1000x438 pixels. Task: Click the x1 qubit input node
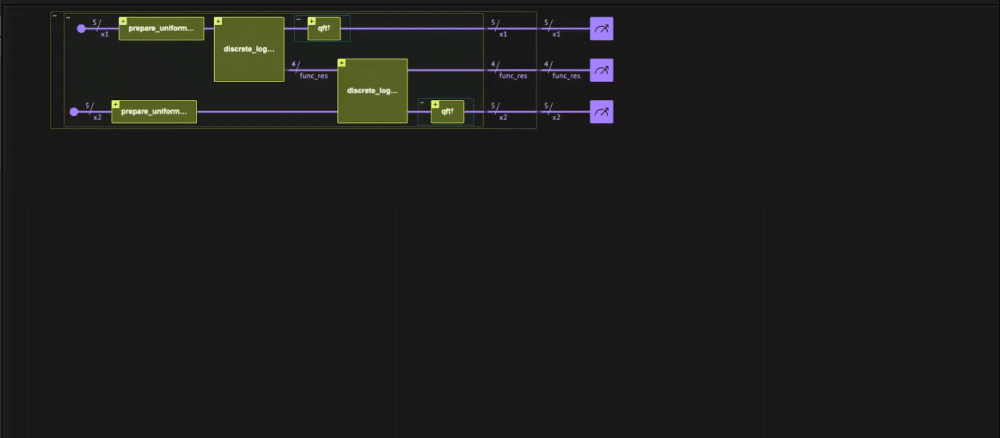point(81,29)
